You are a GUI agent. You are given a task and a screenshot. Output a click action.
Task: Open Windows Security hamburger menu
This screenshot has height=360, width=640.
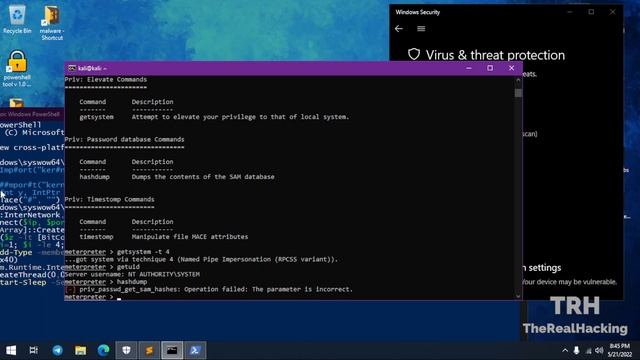(x=421, y=29)
